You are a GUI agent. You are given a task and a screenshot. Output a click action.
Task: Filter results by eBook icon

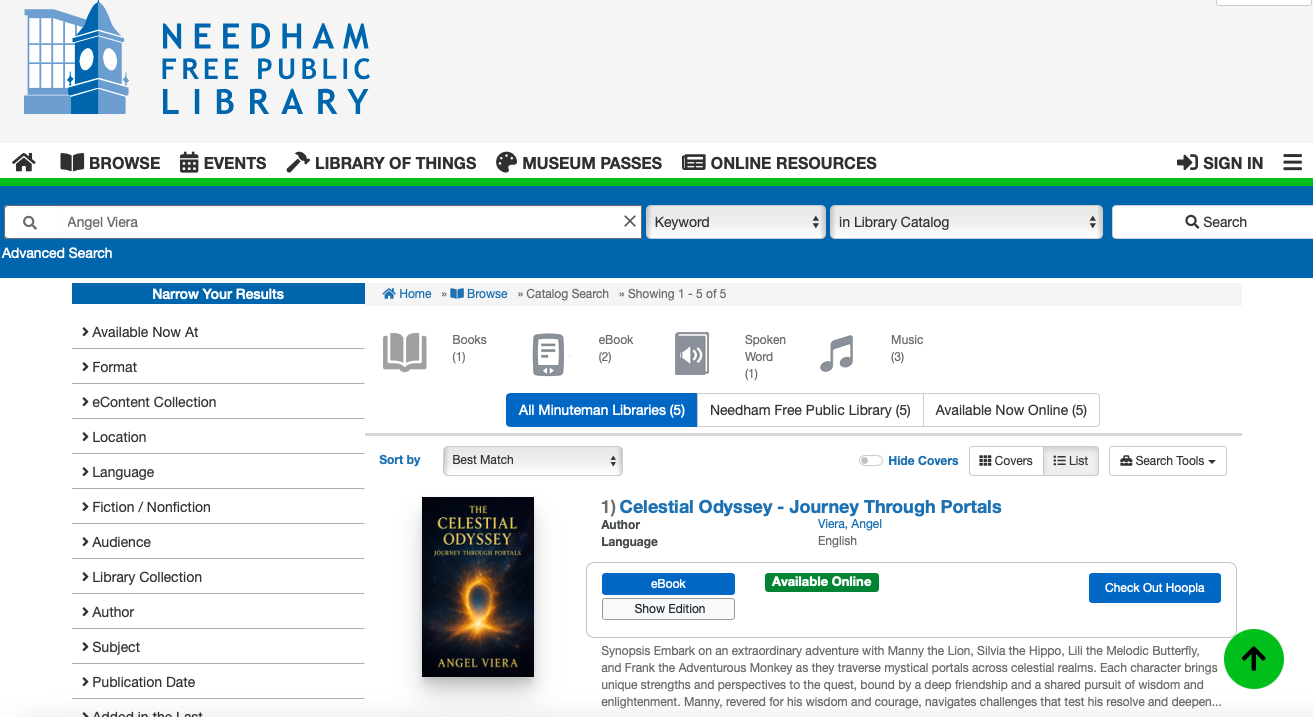(547, 354)
